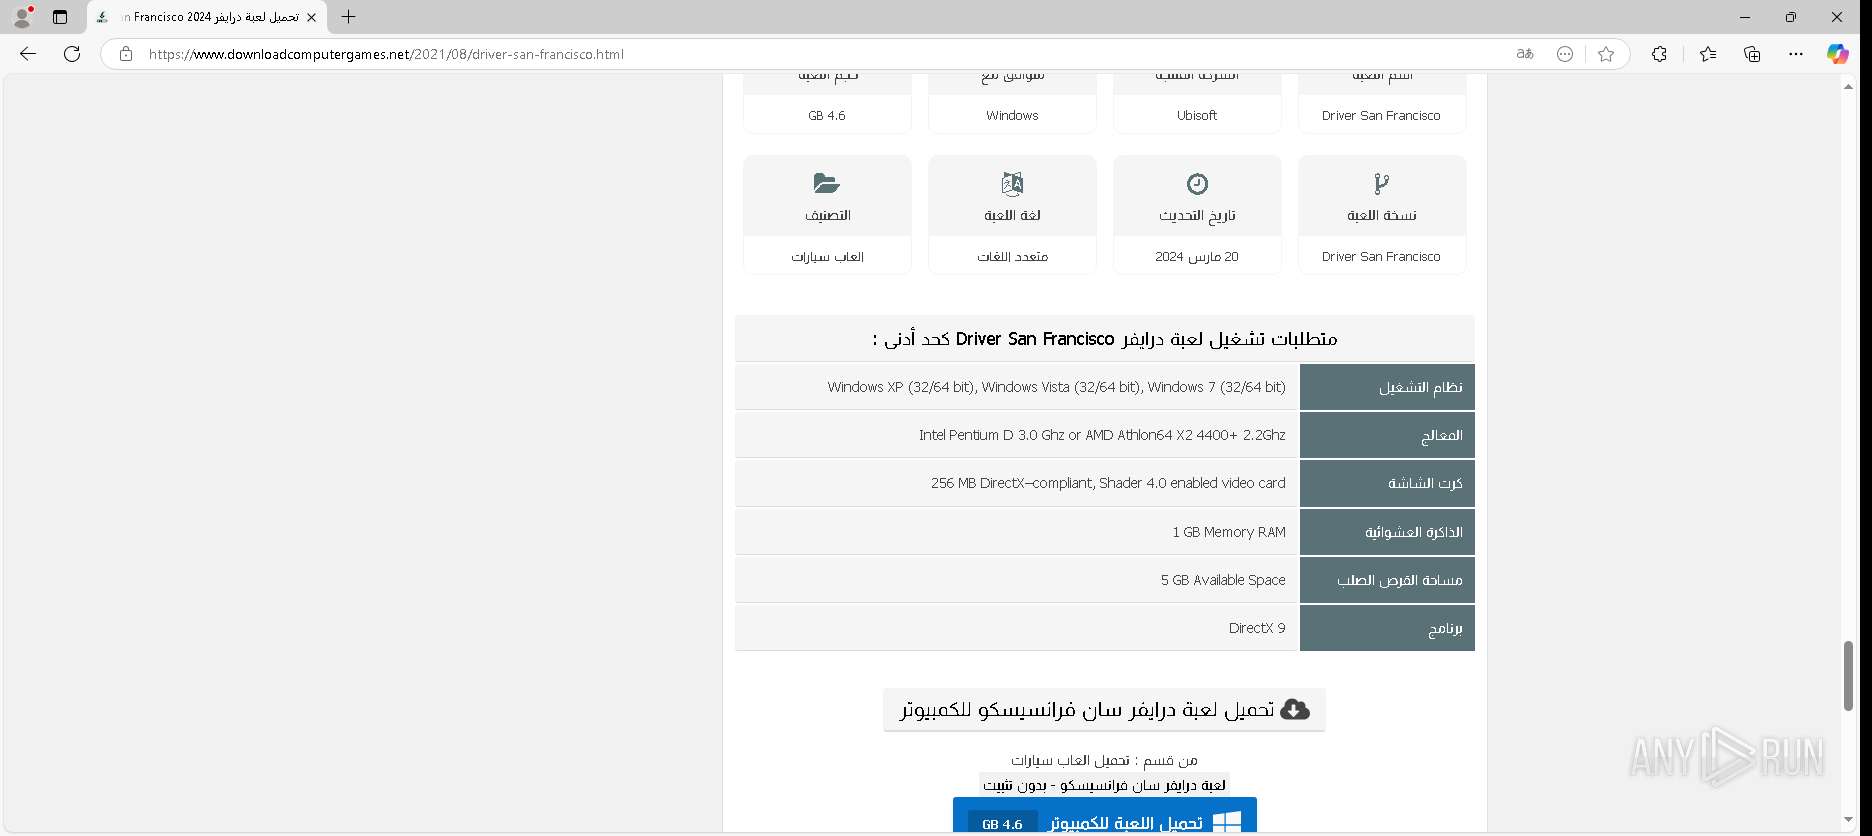Click the Ubisoft publisher value

(1197, 116)
